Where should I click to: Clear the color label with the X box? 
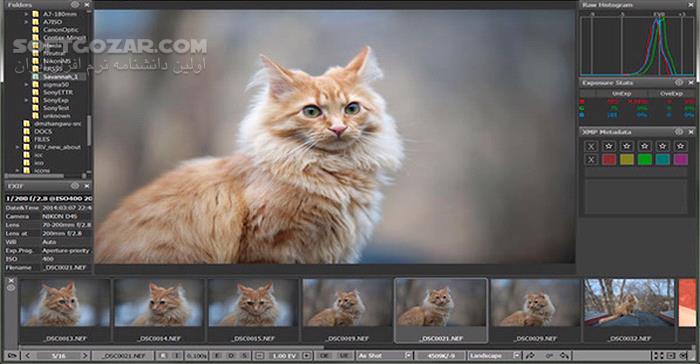coord(591,159)
